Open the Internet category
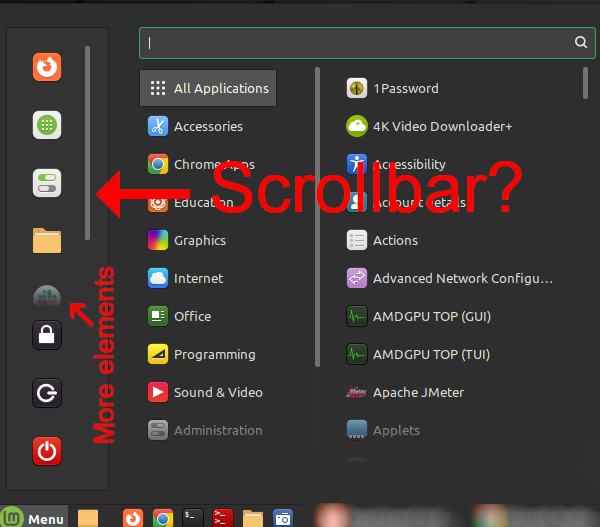 point(198,278)
